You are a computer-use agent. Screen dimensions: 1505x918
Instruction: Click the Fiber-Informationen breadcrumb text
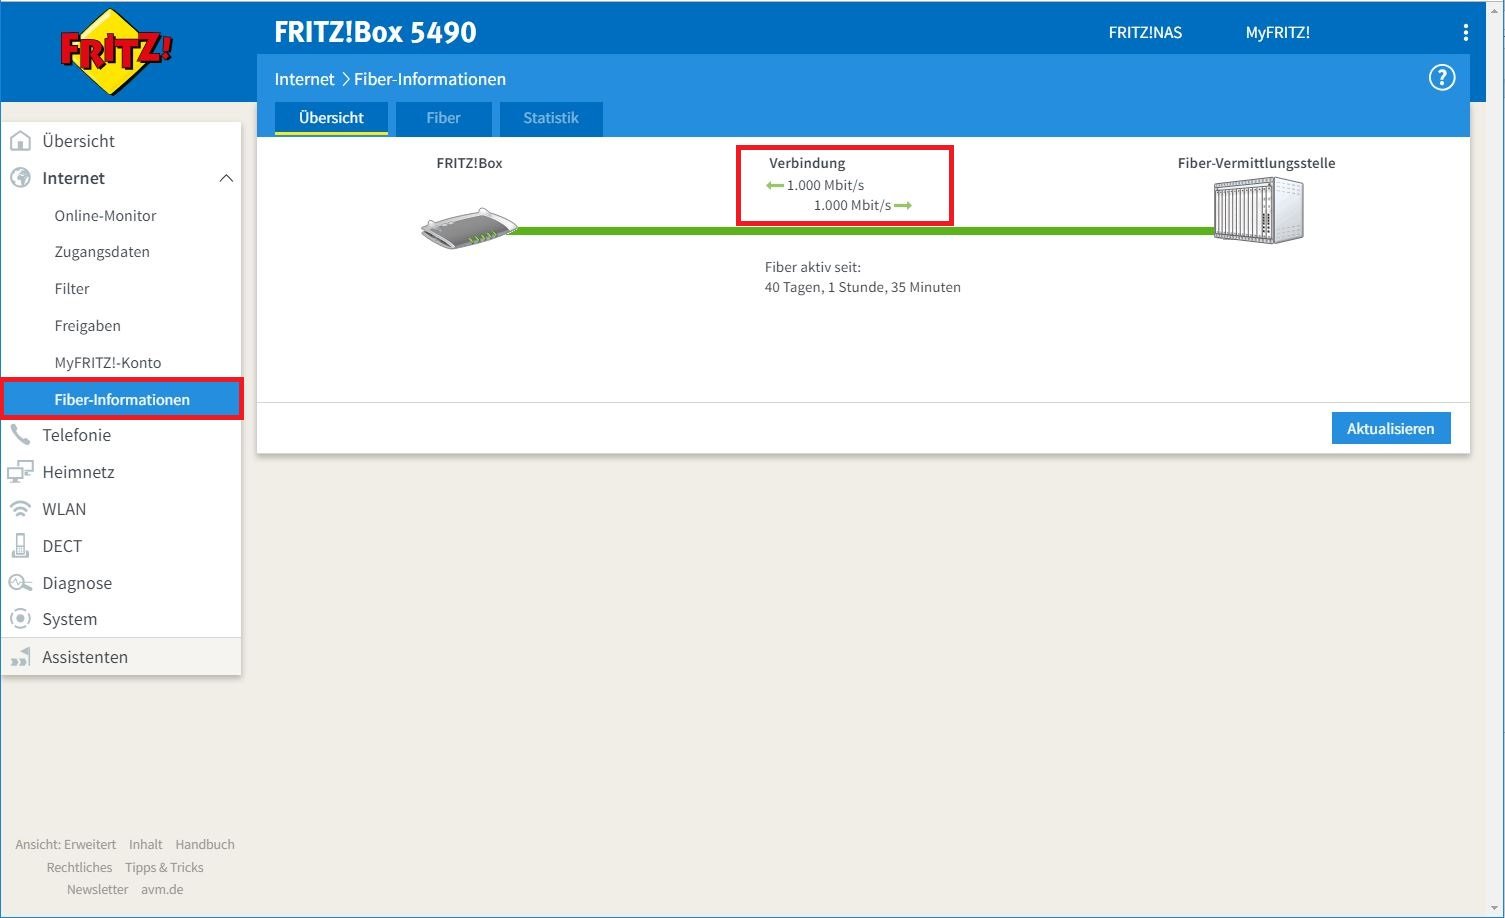click(x=430, y=79)
